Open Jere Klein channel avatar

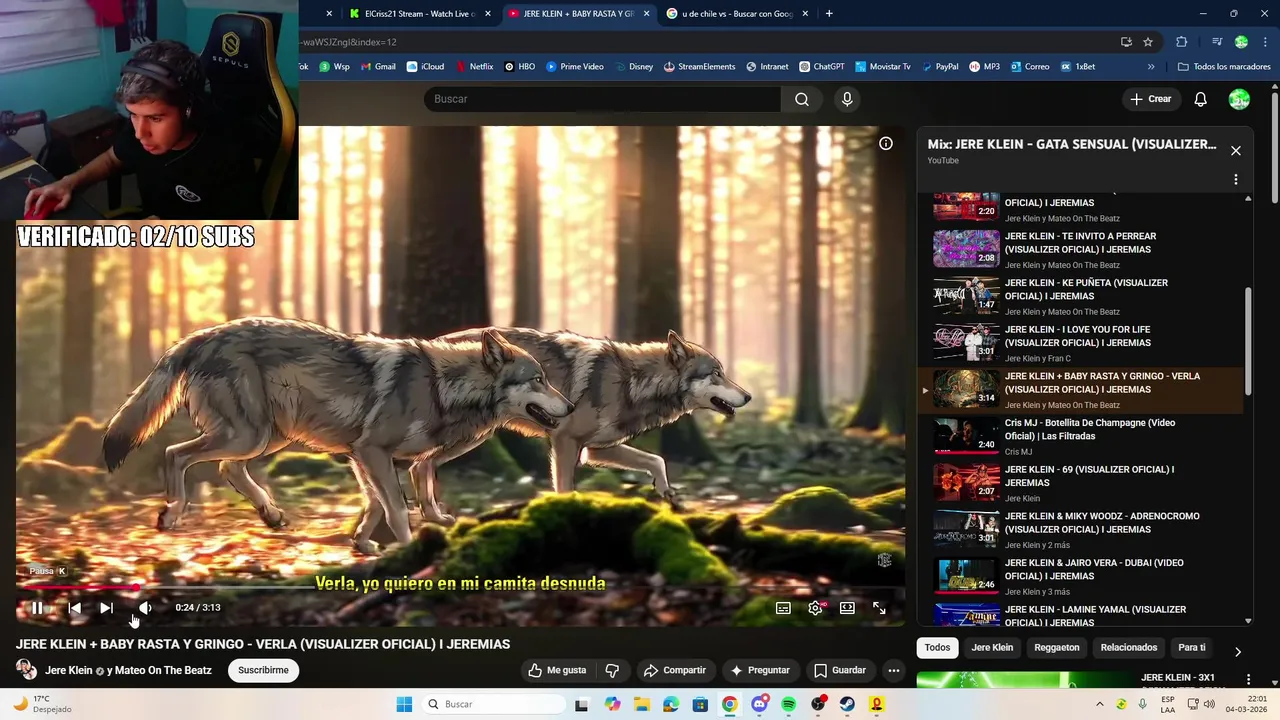pos(27,670)
